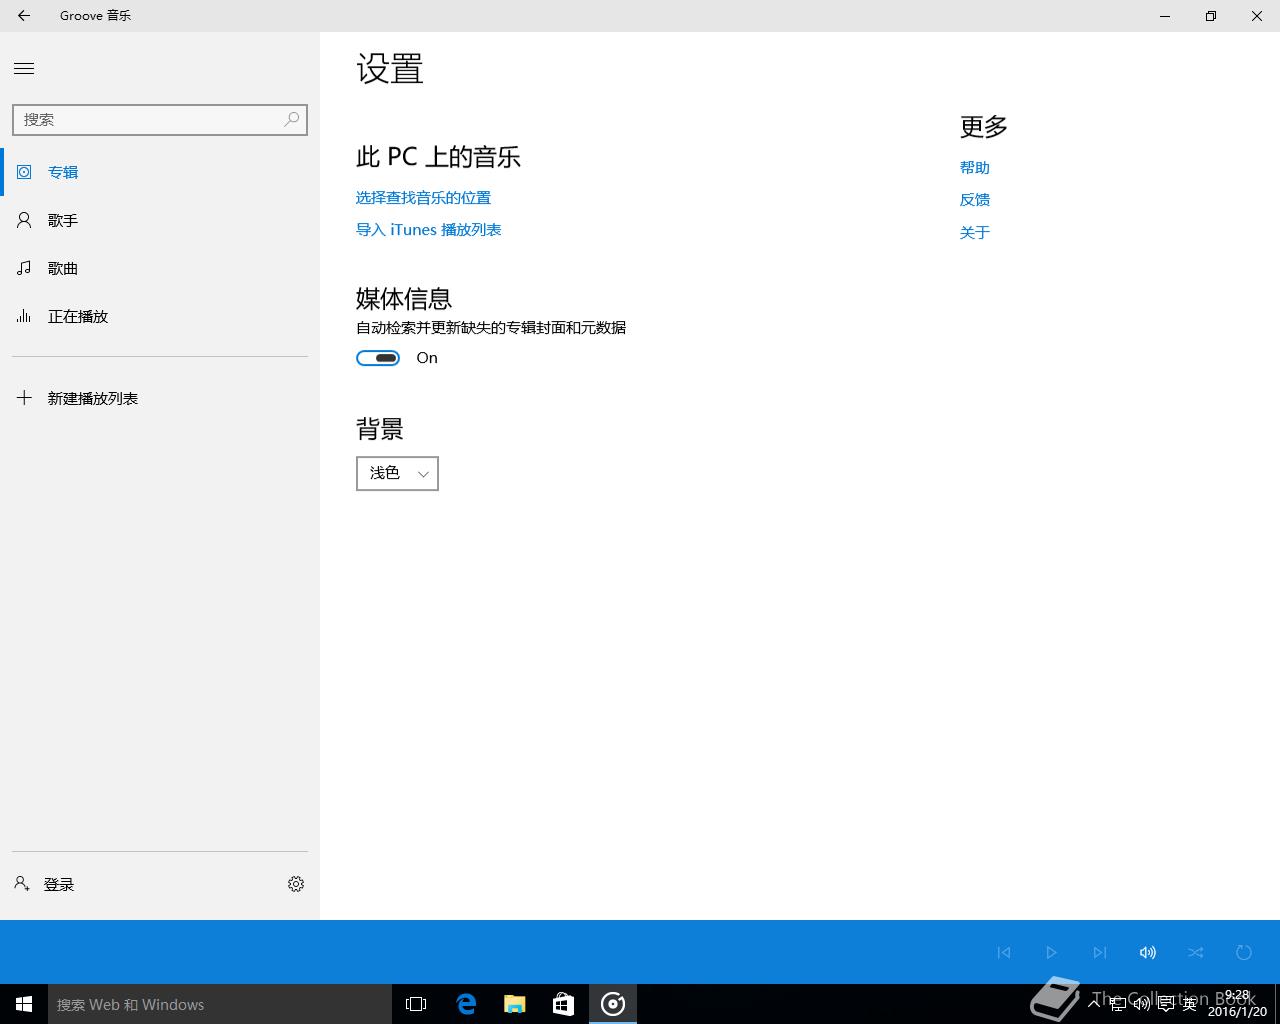Toggle repeat in the player bar
1280x1024 pixels.
pyautogui.click(x=1244, y=952)
